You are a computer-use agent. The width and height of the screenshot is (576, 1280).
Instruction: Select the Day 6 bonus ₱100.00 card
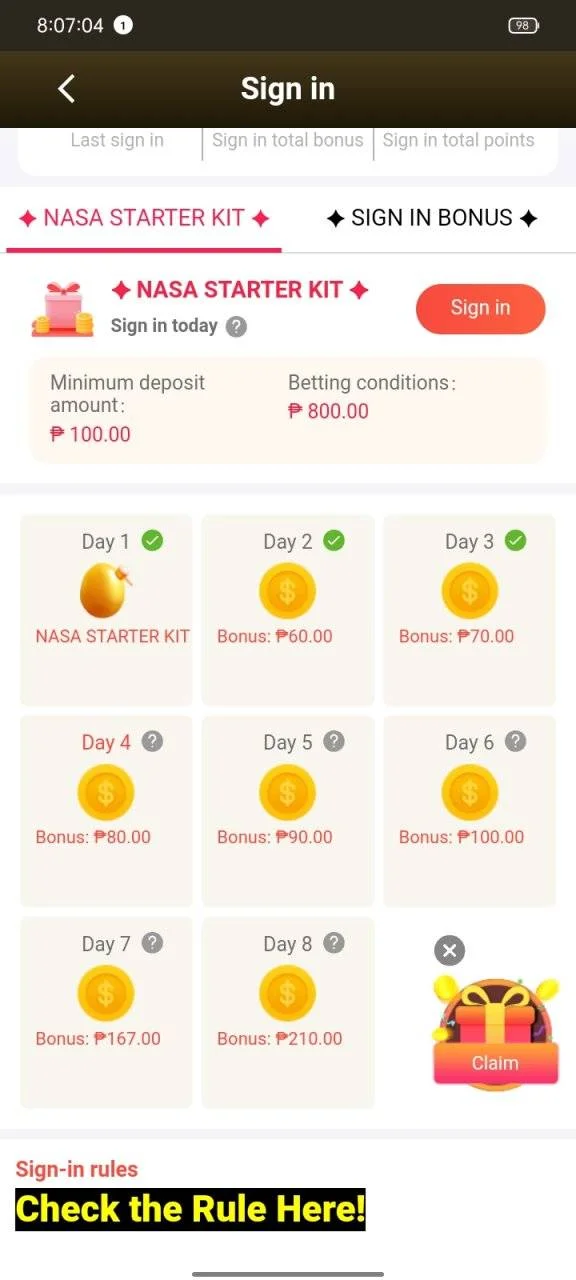tap(469, 811)
